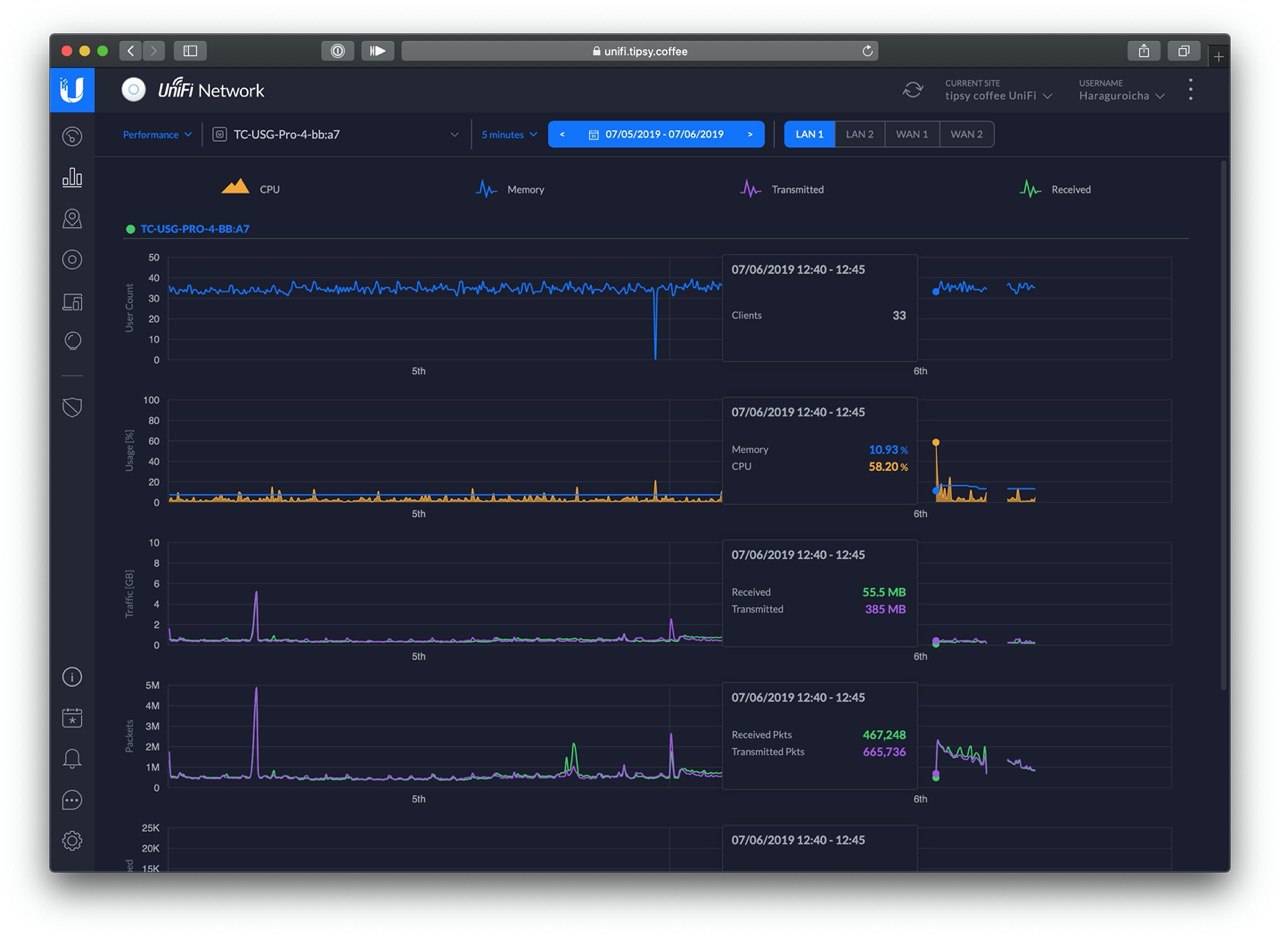Viewport: 1280px width, 938px height.
Task: Toggle the Memory series in legend
Action: pyautogui.click(x=510, y=188)
